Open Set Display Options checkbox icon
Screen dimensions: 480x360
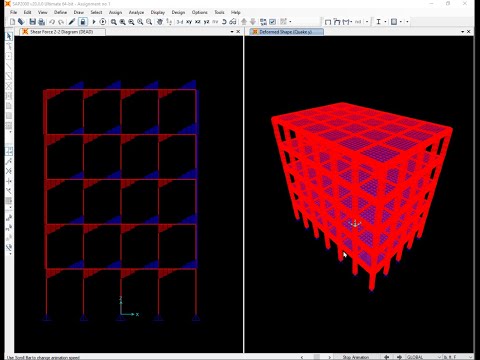pos(272,22)
